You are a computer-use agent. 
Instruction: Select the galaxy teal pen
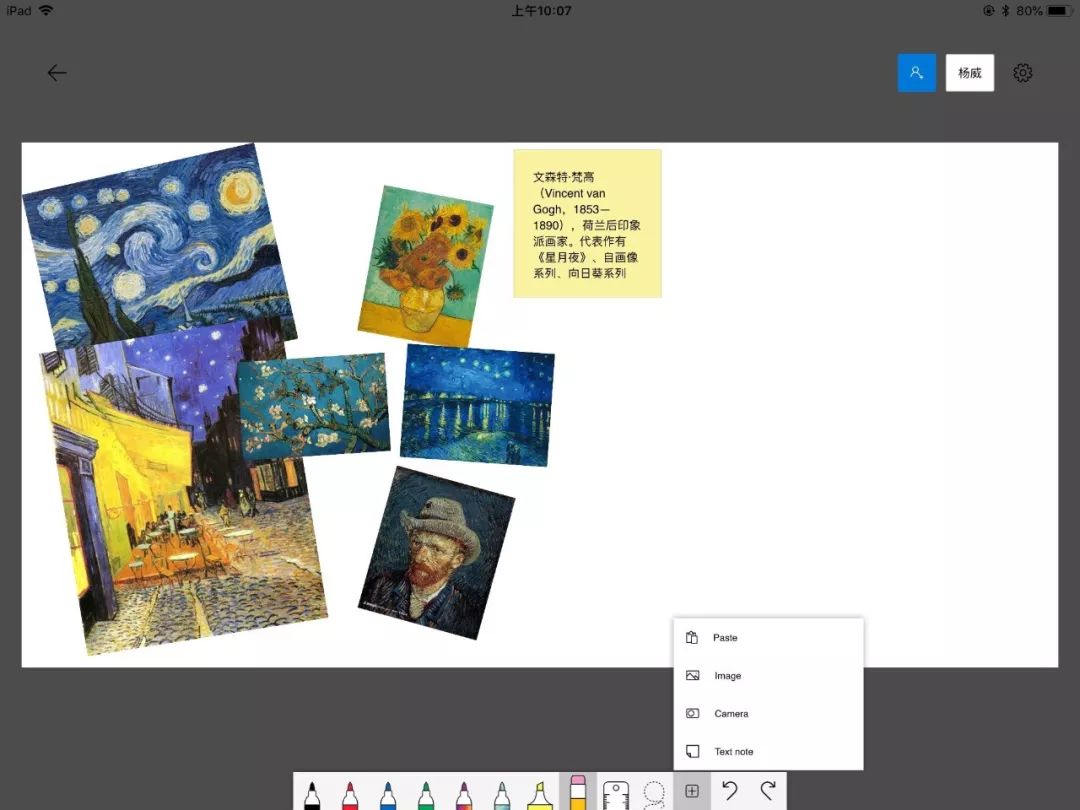(501, 794)
